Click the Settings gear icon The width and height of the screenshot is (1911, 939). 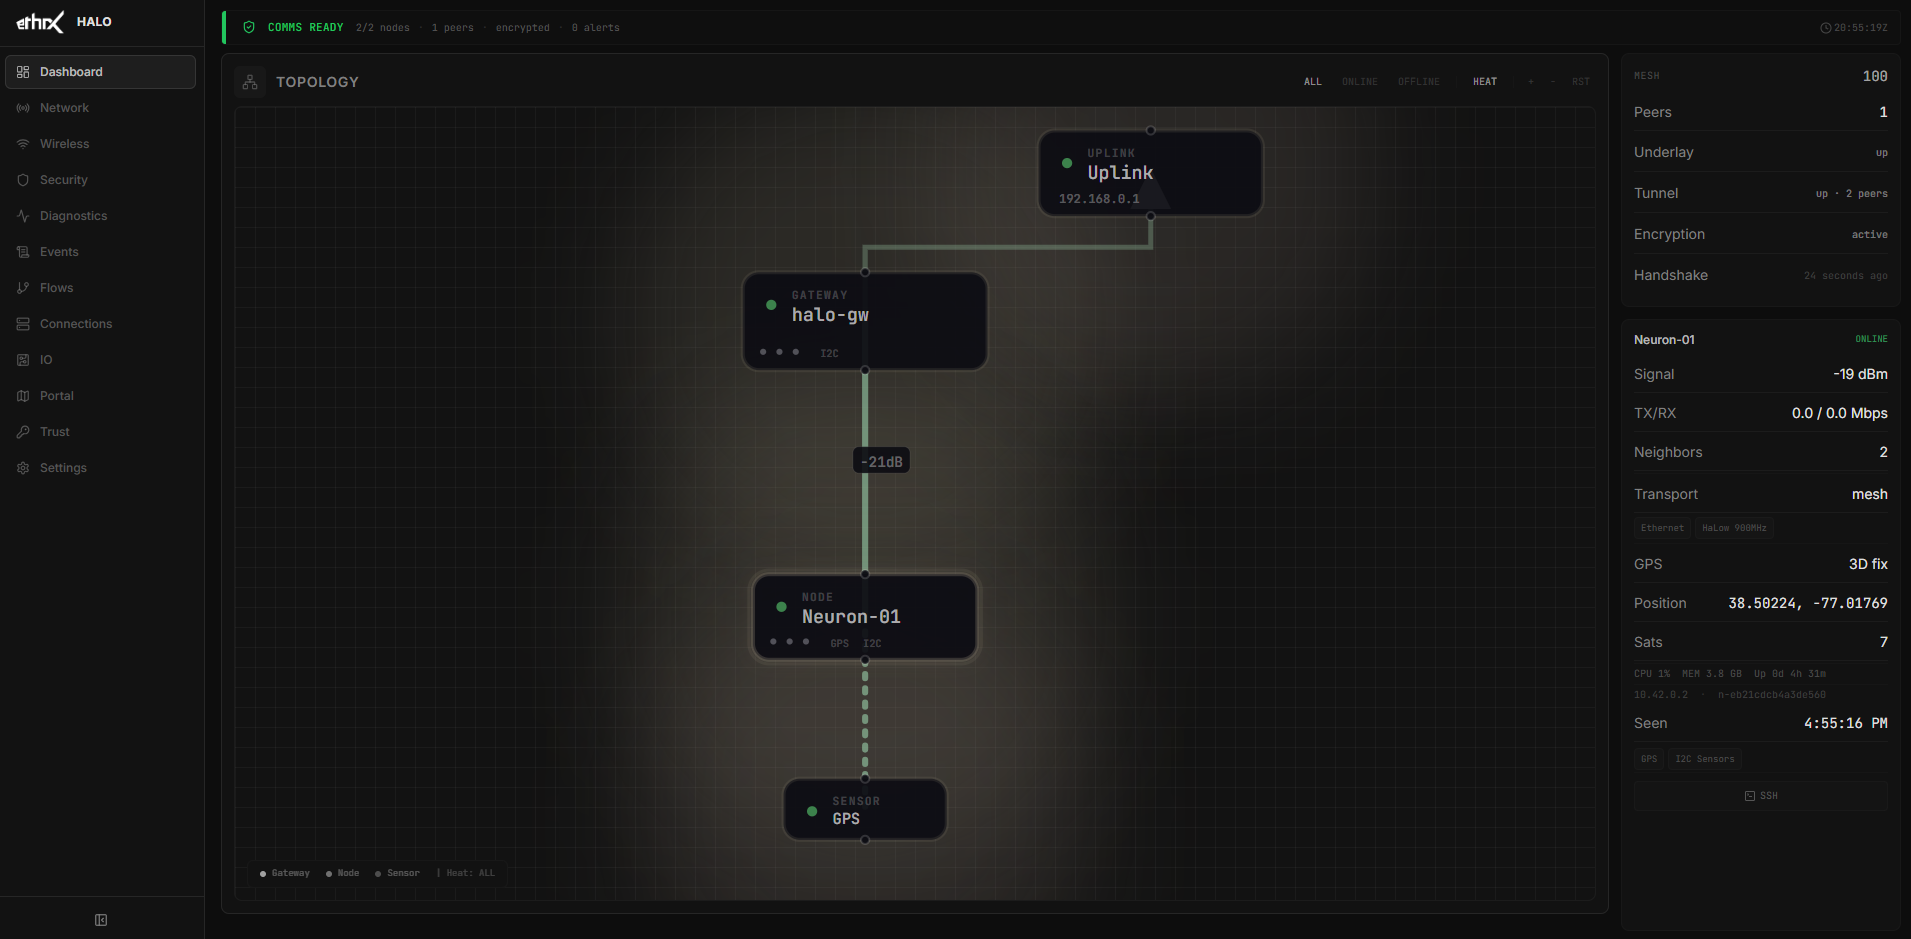point(23,468)
